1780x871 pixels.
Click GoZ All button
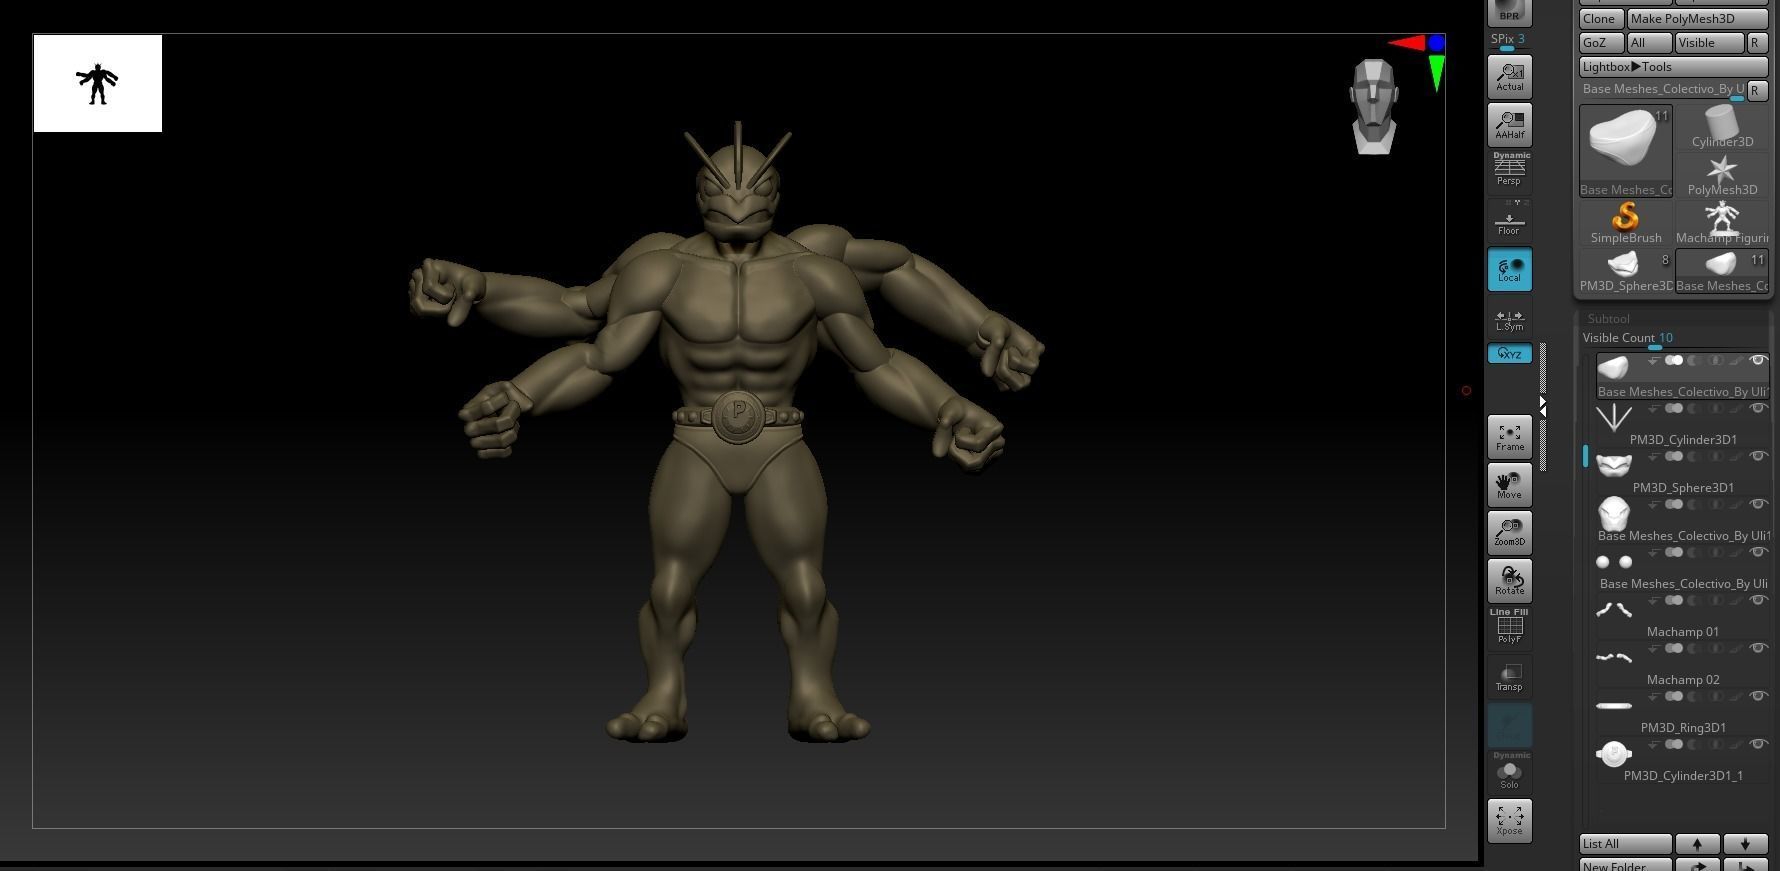click(1648, 43)
